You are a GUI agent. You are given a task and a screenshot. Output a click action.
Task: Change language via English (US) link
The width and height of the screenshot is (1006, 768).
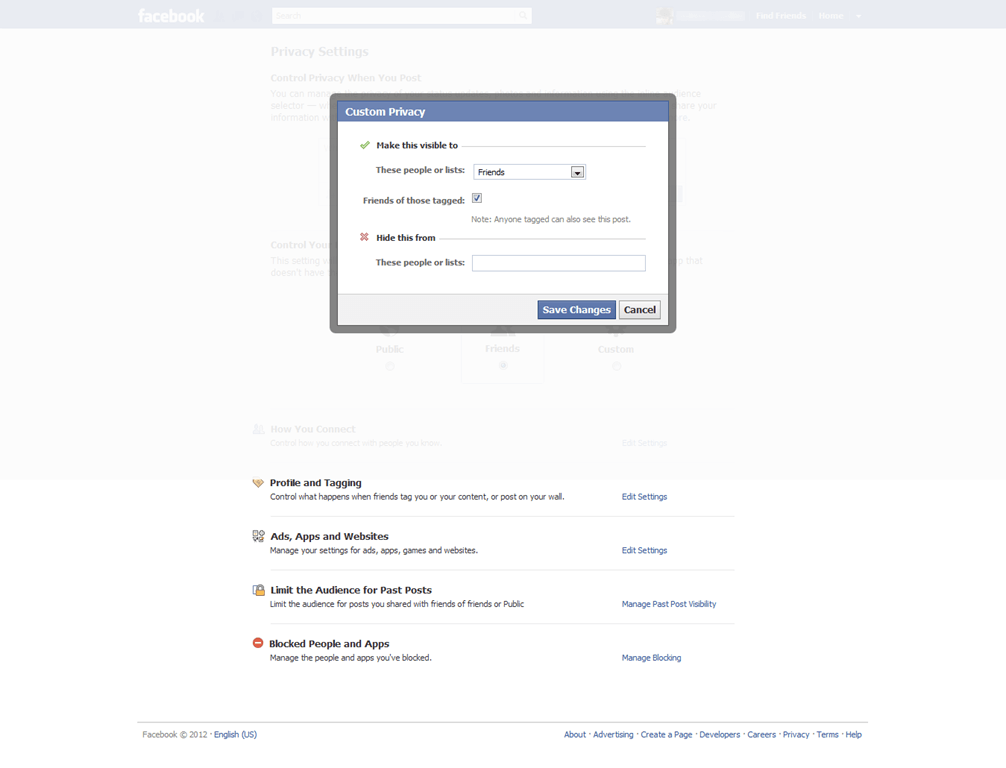pyautogui.click(x=235, y=735)
